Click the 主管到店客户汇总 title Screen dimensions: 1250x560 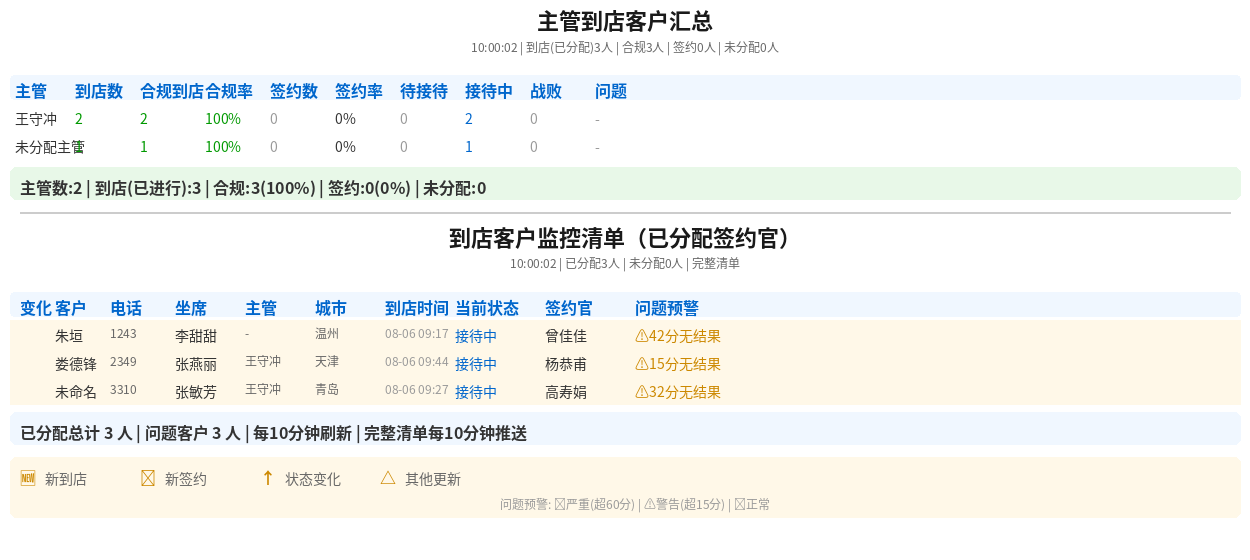click(625, 22)
